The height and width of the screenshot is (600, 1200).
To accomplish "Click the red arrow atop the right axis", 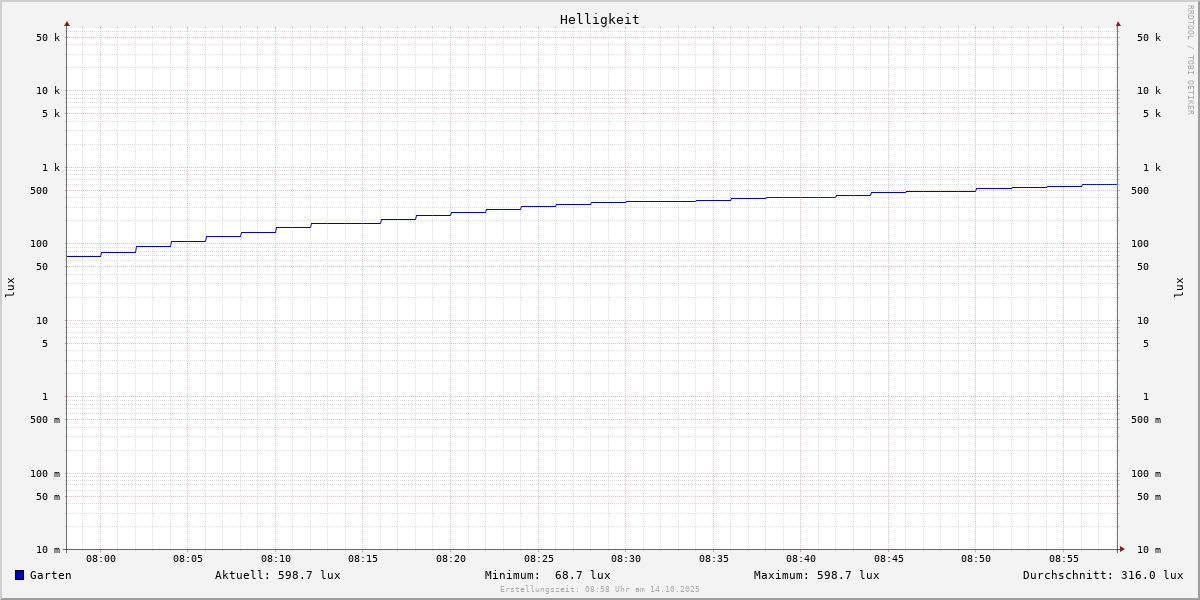I will [x=1118, y=23].
